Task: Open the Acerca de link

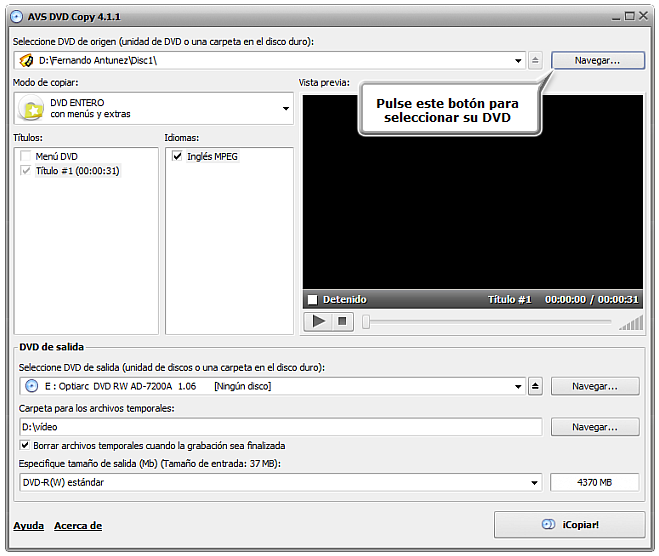Action: click(x=78, y=526)
